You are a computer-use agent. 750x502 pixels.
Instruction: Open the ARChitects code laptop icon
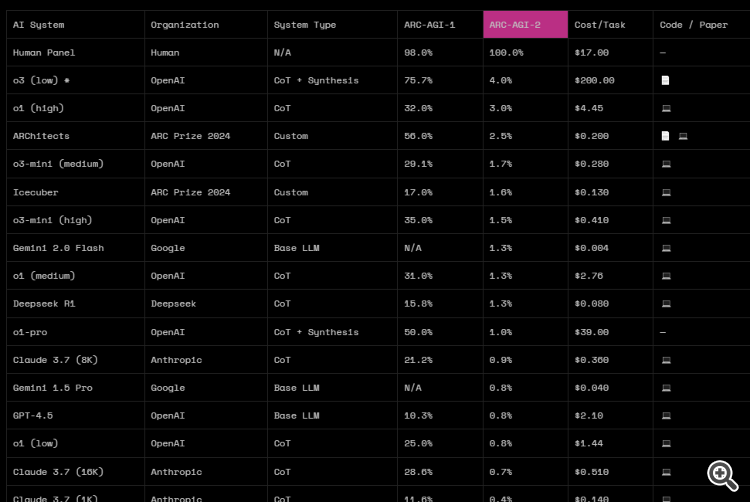click(x=683, y=136)
